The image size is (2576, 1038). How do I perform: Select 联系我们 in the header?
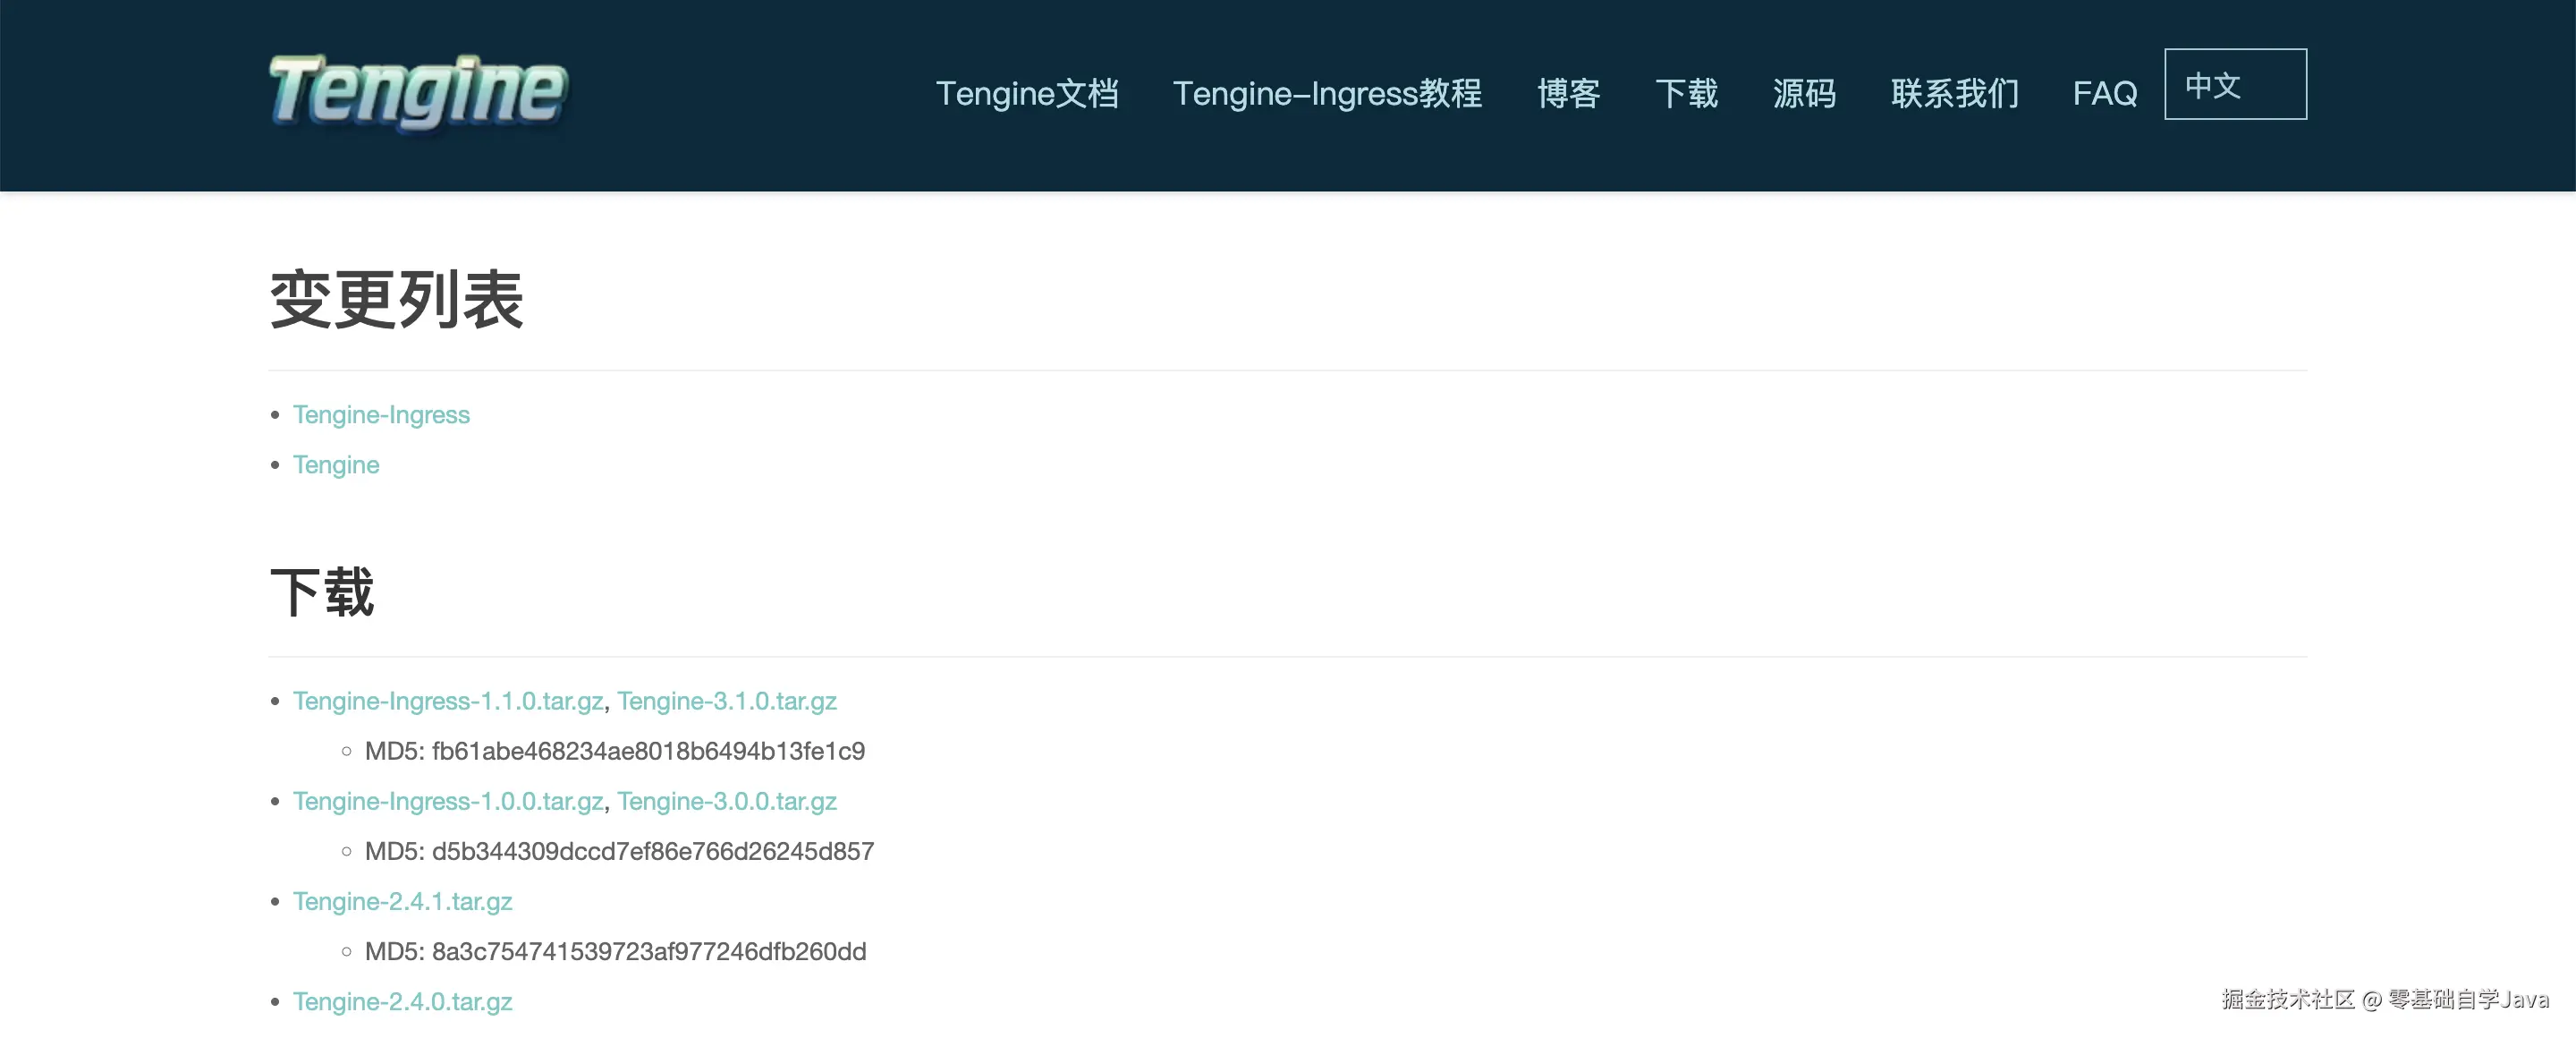tap(1954, 93)
